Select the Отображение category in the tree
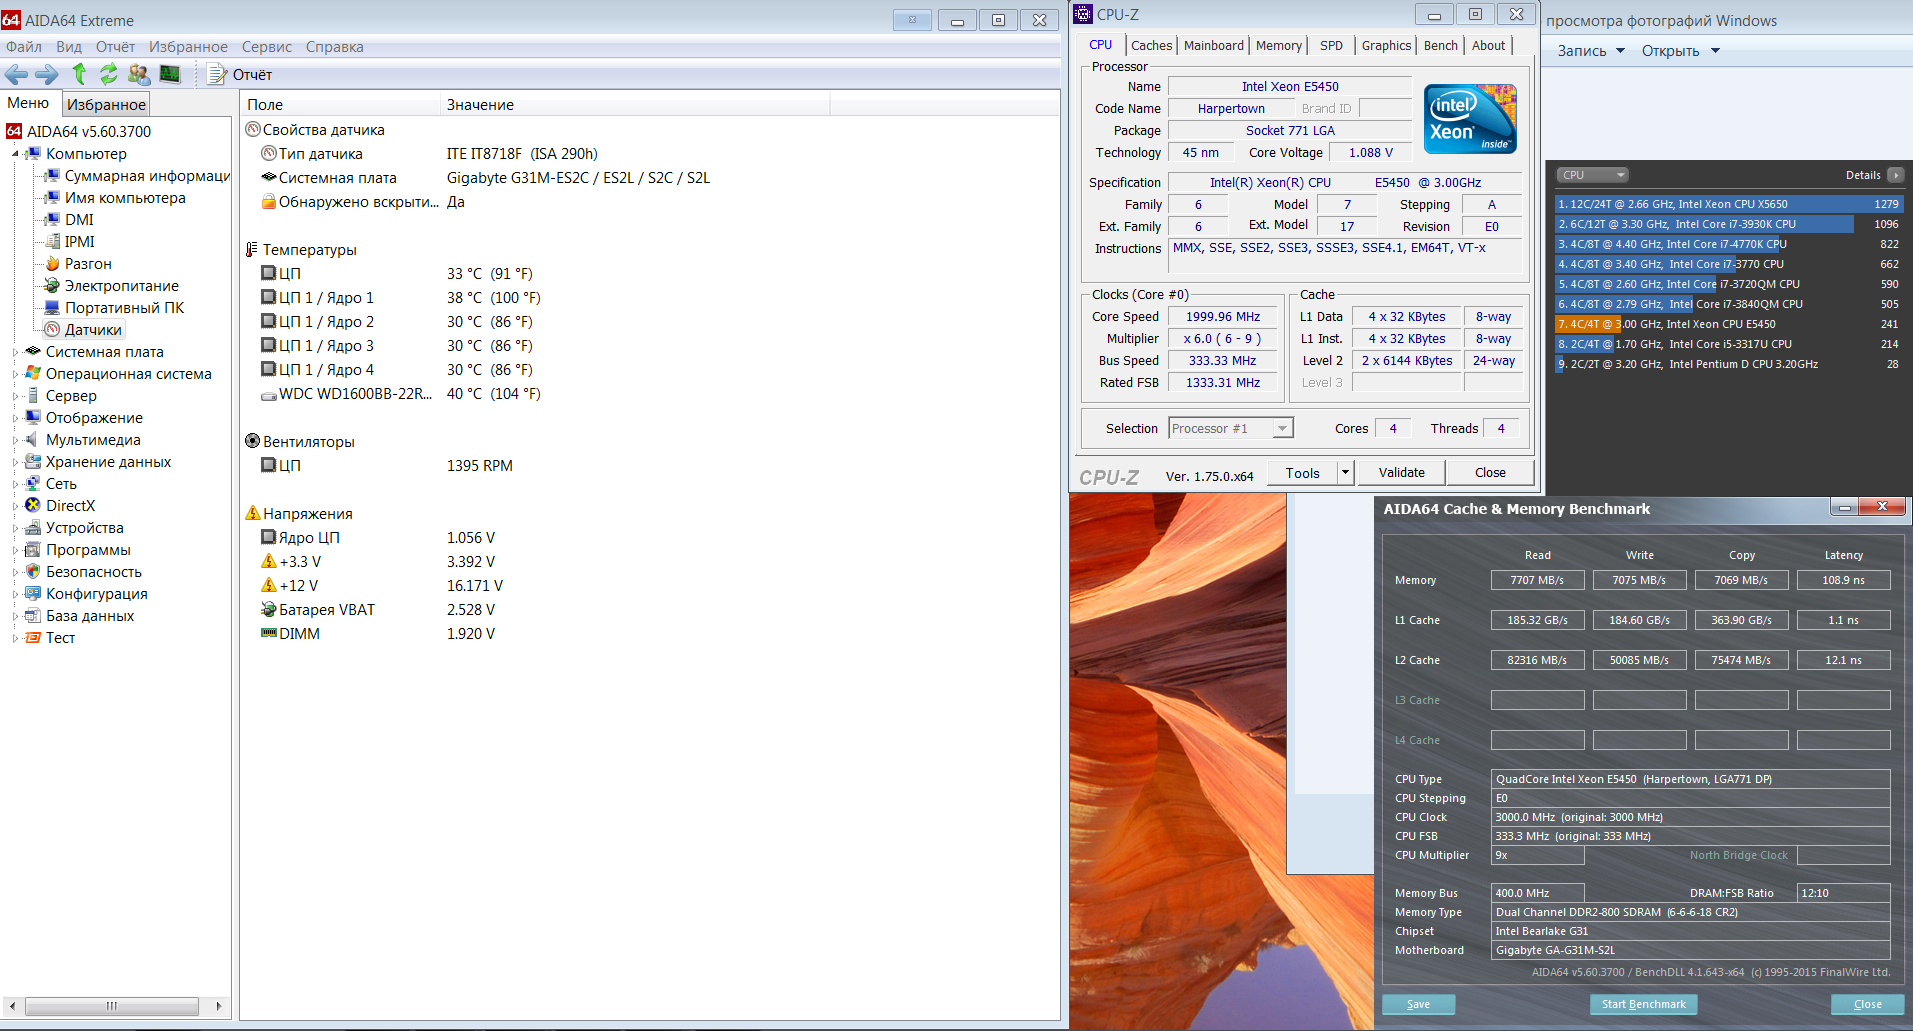Image resolution: width=1913 pixels, height=1031 pixels. (x=94, y=418)
